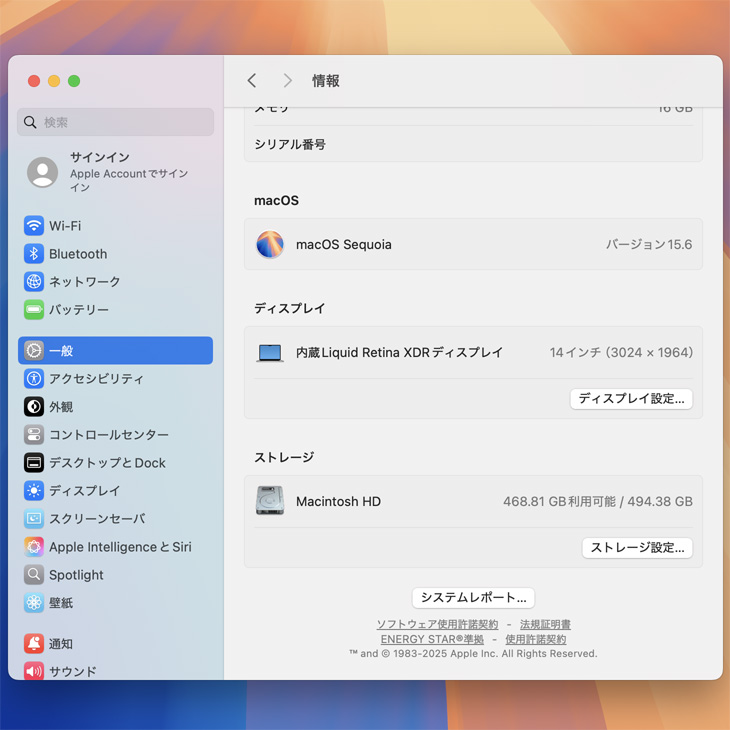Open ネットワーク network settings
The width and height of the screenshot is (730, 730).
(84, 282)
